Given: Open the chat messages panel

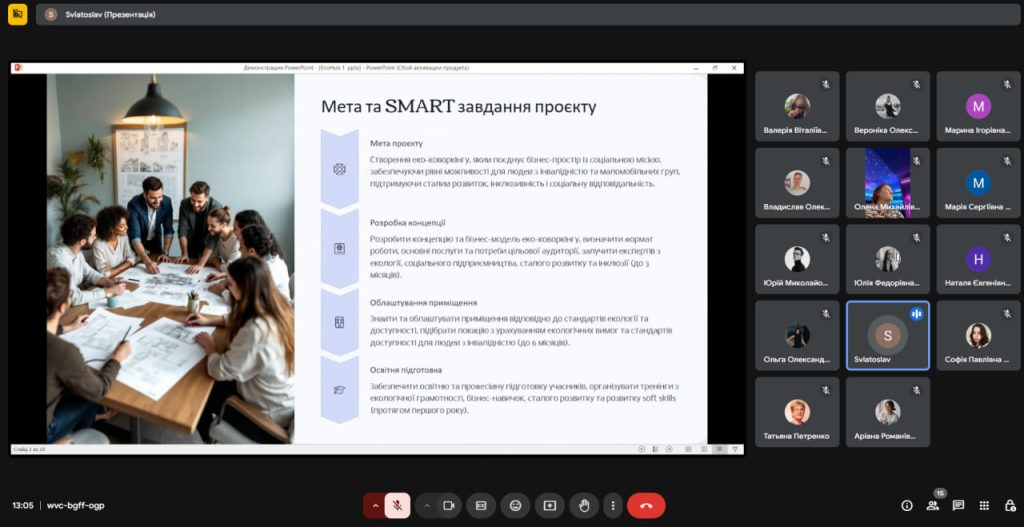Looking at the screenshot, I should [x=958, y=506].
